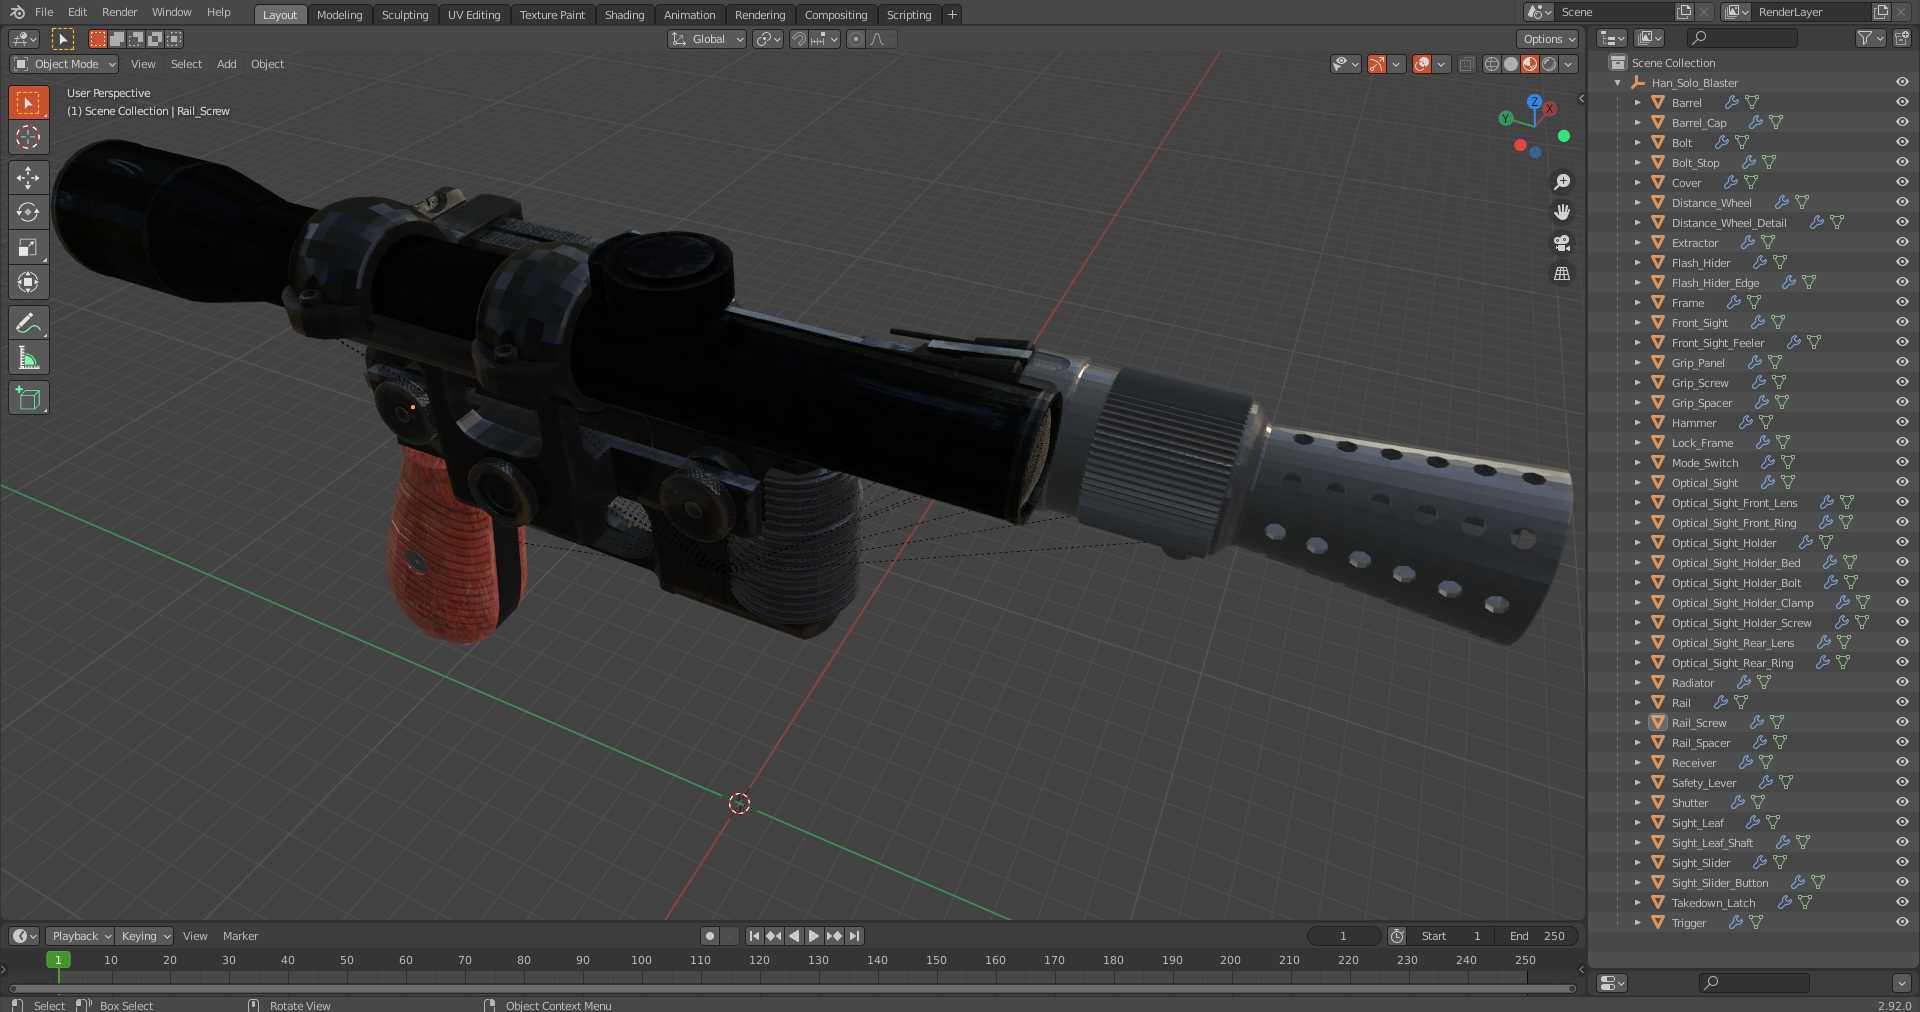Click the viewport pan hand icon
Viewport: 1920px width, 1012px height.
tap(1561, 212)
